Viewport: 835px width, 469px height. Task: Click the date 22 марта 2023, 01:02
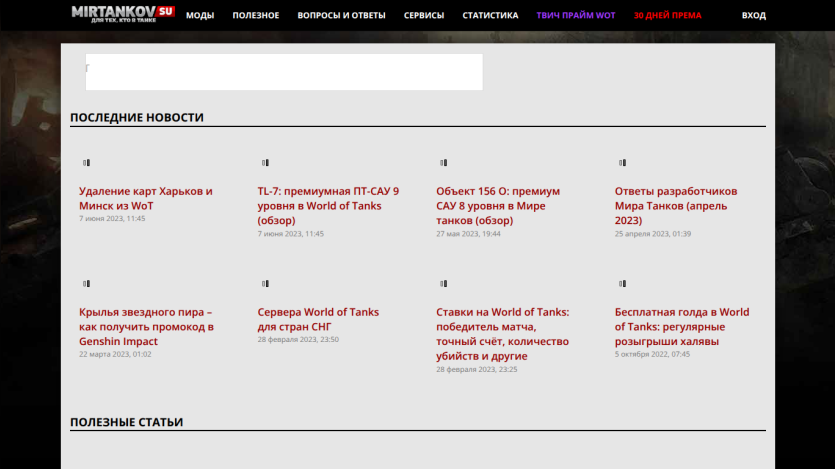click(x=115, y=354)
